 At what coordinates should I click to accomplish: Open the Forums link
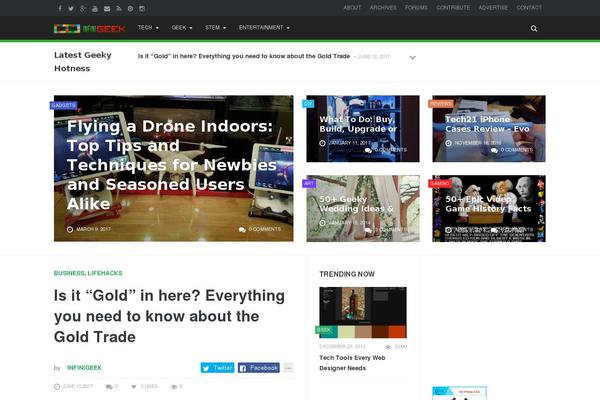click(x=416, y=8)
